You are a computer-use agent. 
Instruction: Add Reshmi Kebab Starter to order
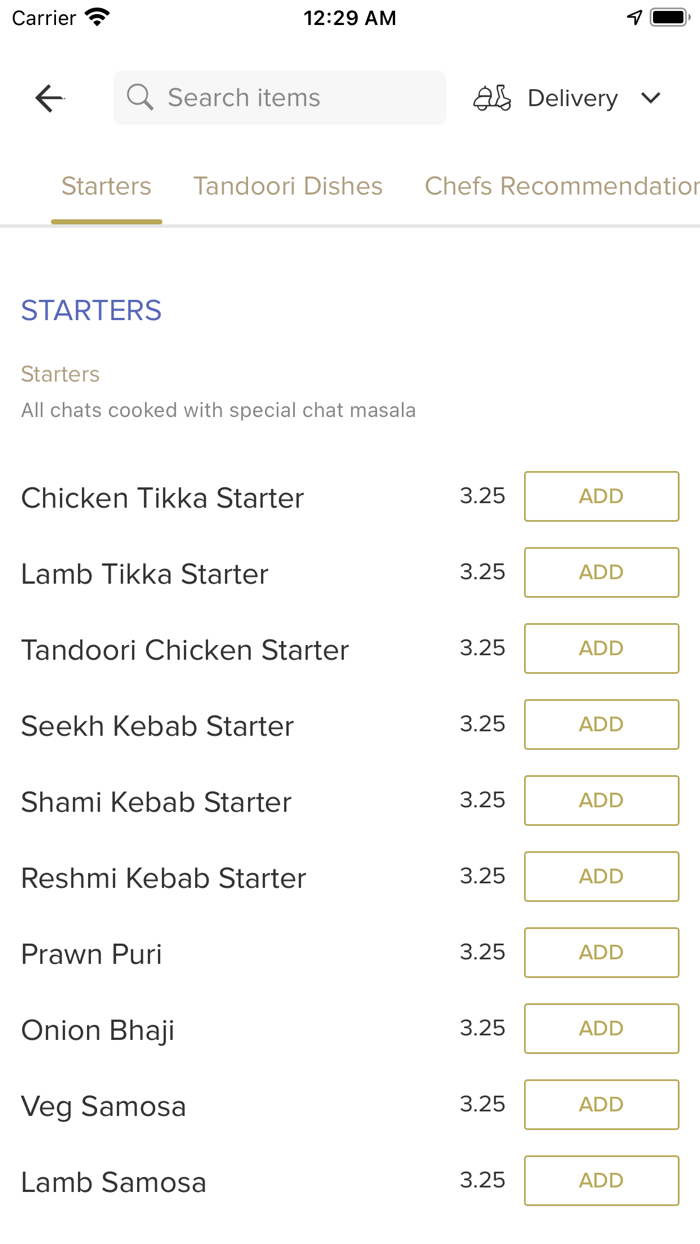point(601,877)
